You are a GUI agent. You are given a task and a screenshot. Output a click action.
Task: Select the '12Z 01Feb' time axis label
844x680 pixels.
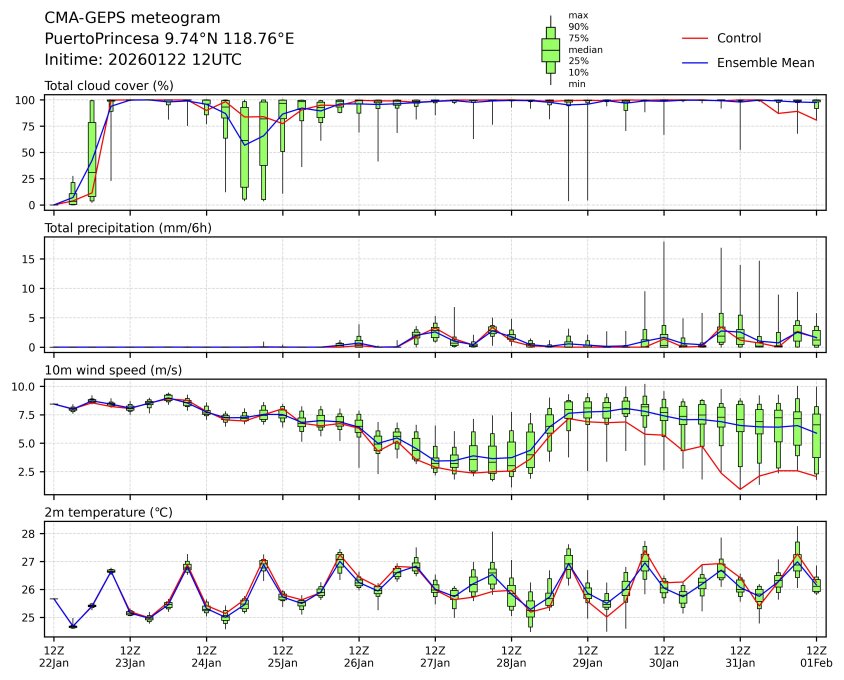(x=816, y=656)
